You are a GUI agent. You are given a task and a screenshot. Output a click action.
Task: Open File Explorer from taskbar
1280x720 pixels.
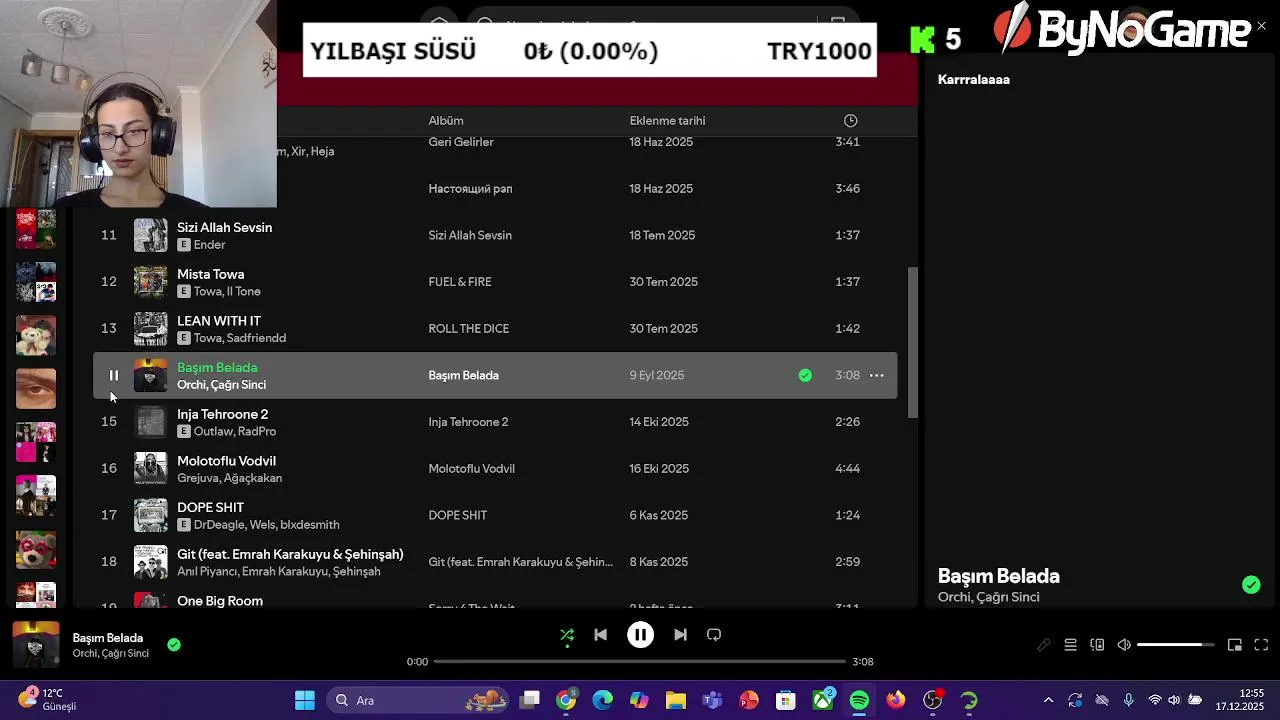[x=676, y=700]
